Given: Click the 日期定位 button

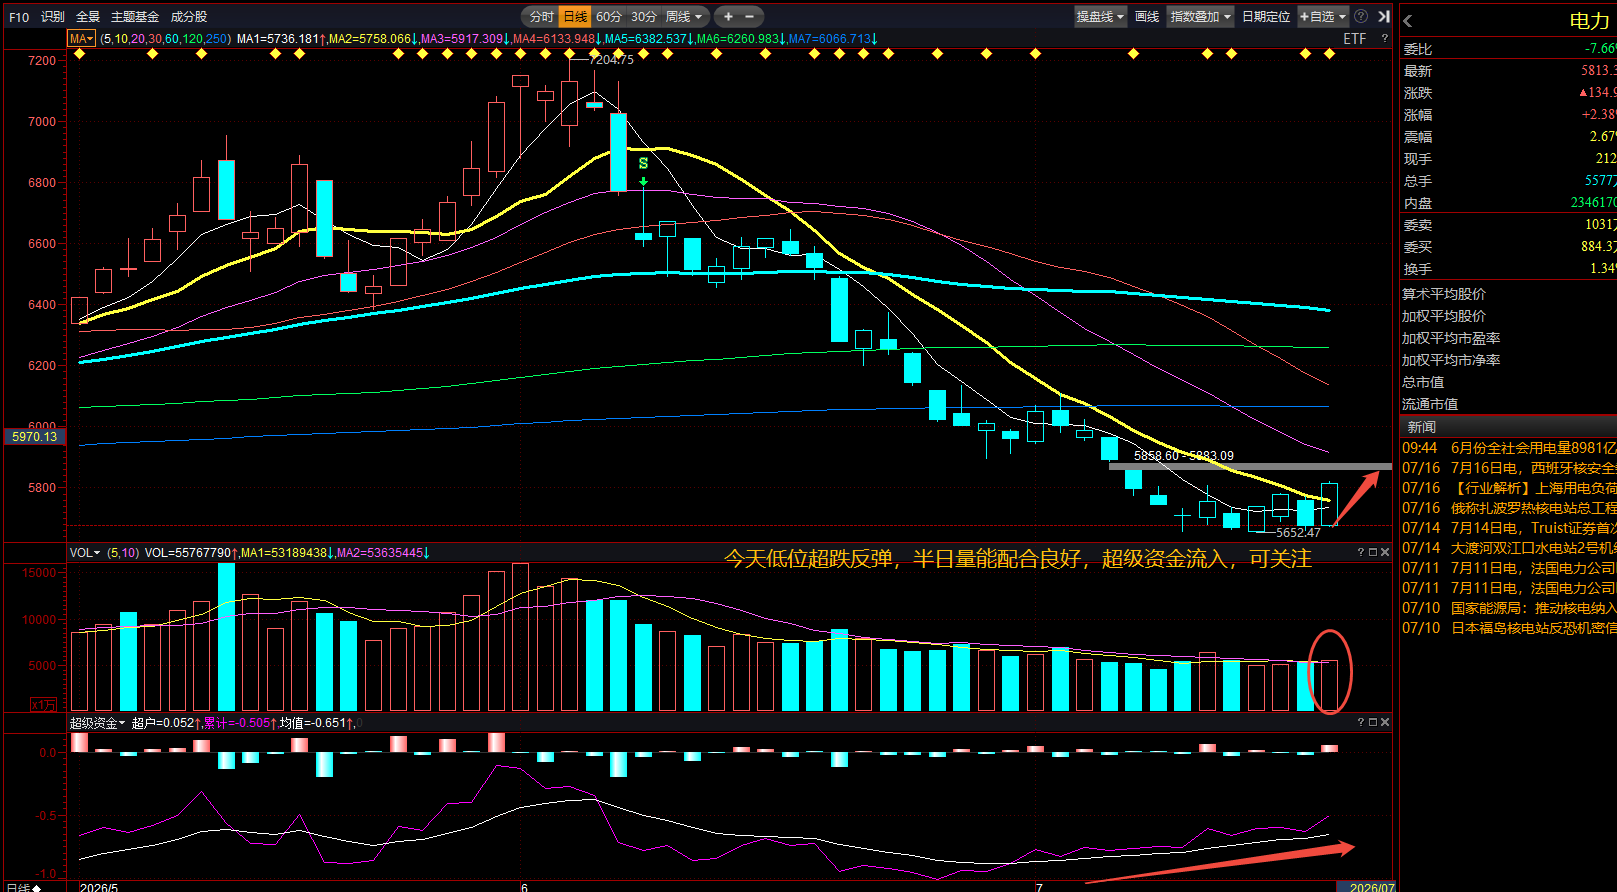Looking at the screenshot, I should point(1266,16).
